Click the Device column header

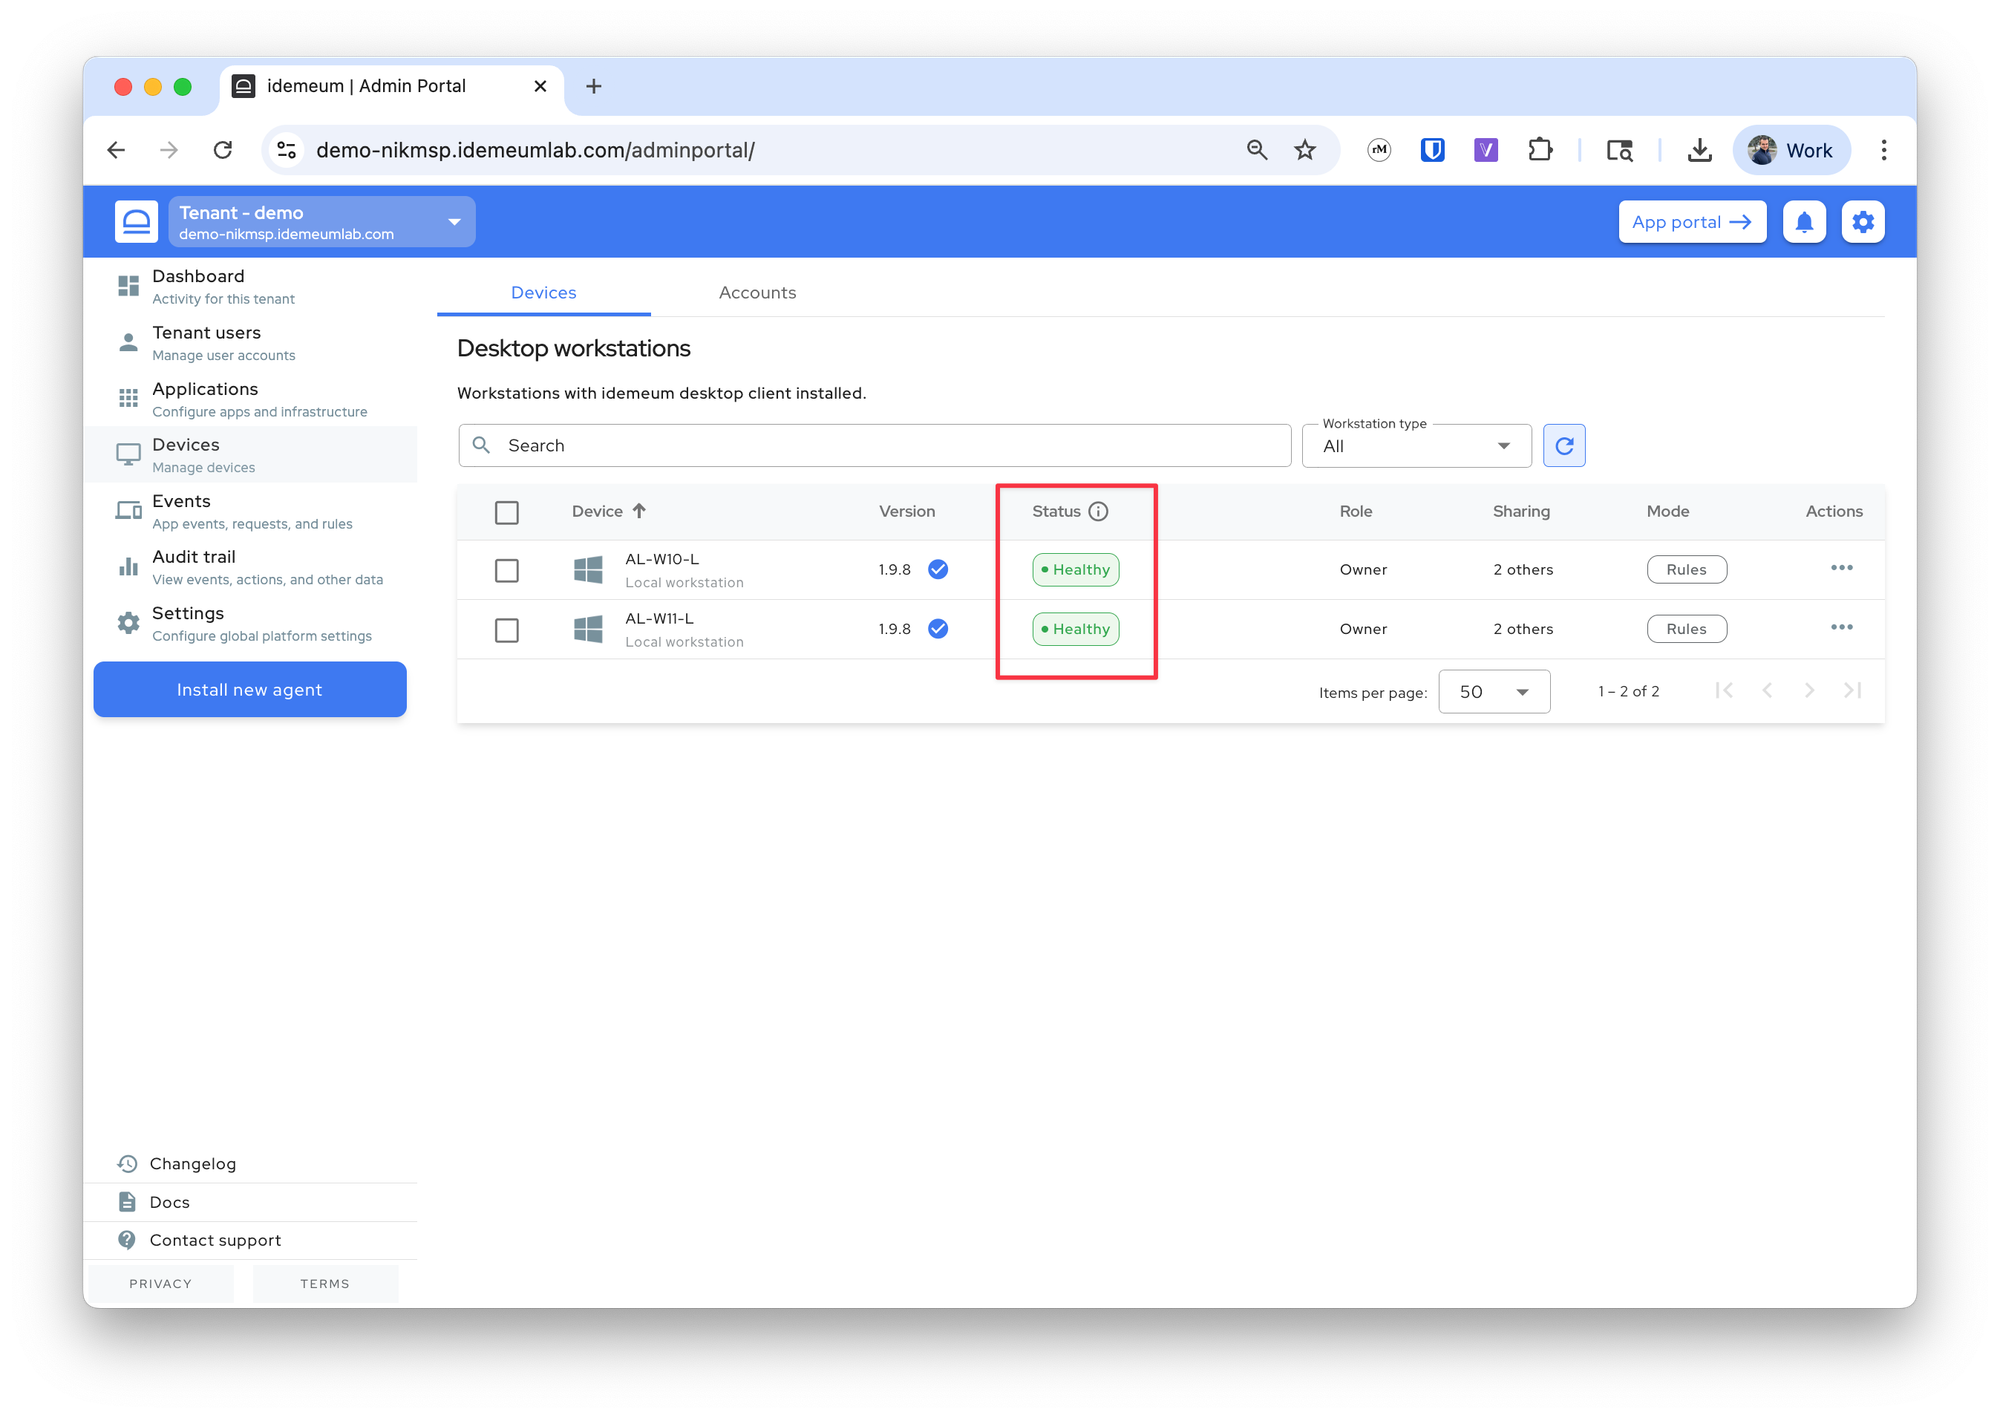(597, 511)
